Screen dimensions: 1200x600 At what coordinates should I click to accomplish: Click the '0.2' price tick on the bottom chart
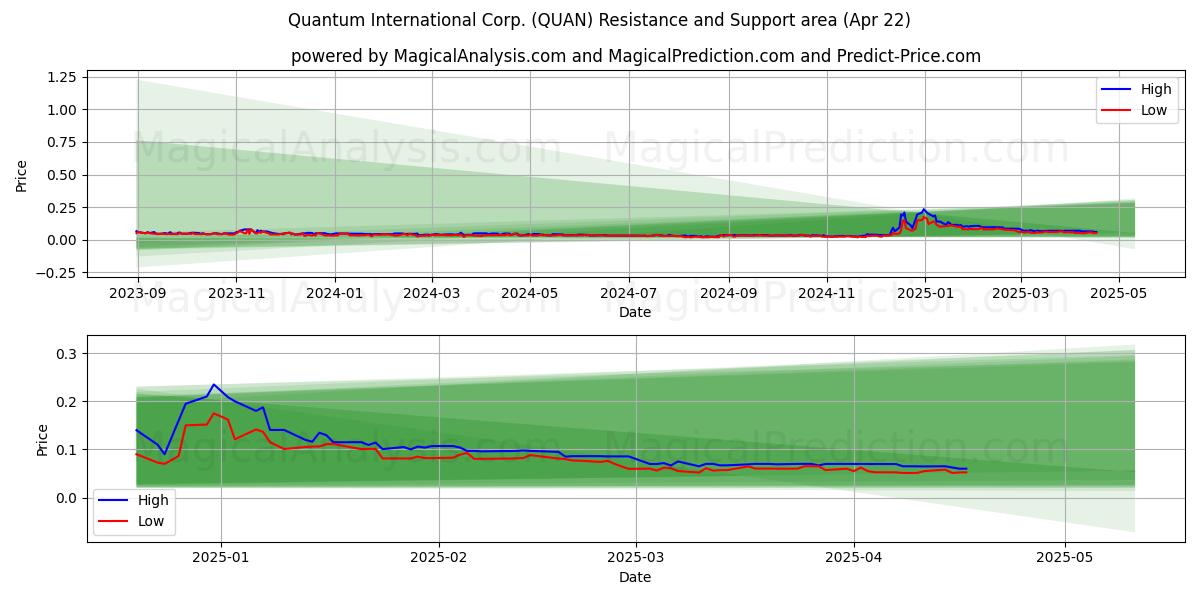coord(68,402)
